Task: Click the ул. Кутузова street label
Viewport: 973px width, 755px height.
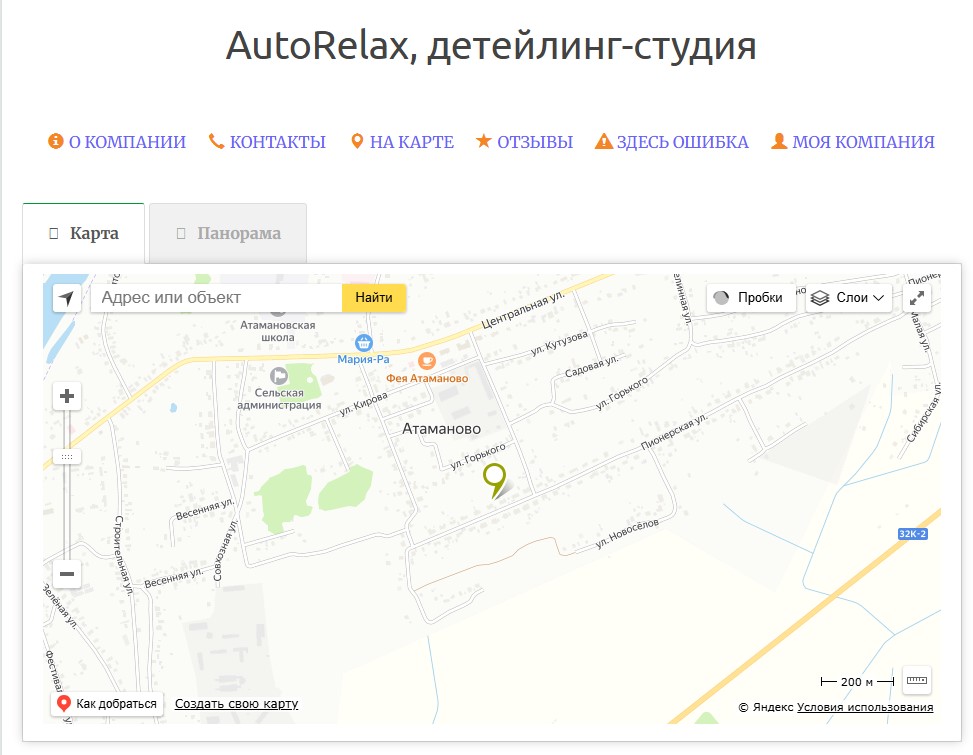Action: (x=559, y=343)
